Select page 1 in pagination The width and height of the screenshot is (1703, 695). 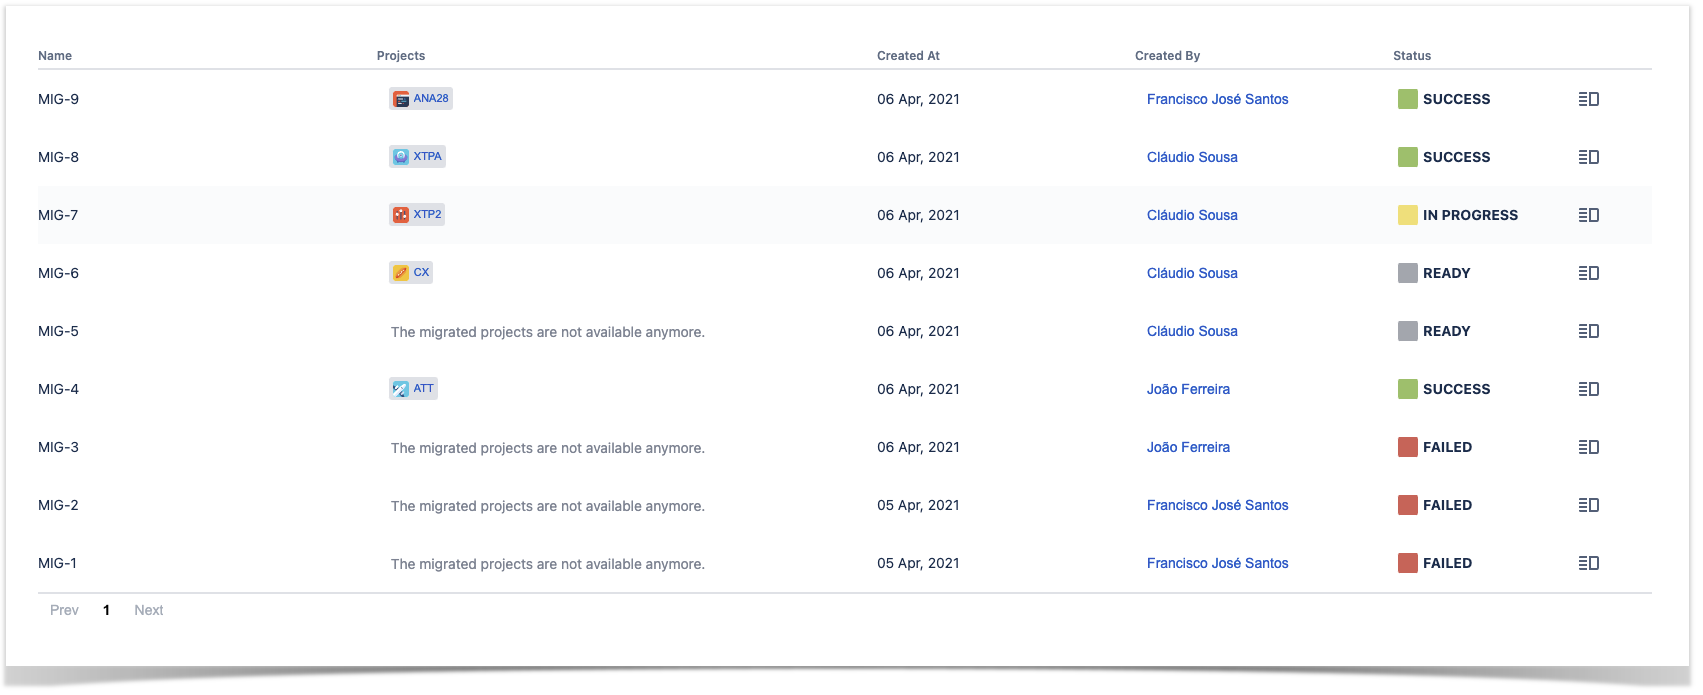tap(106, 610)
